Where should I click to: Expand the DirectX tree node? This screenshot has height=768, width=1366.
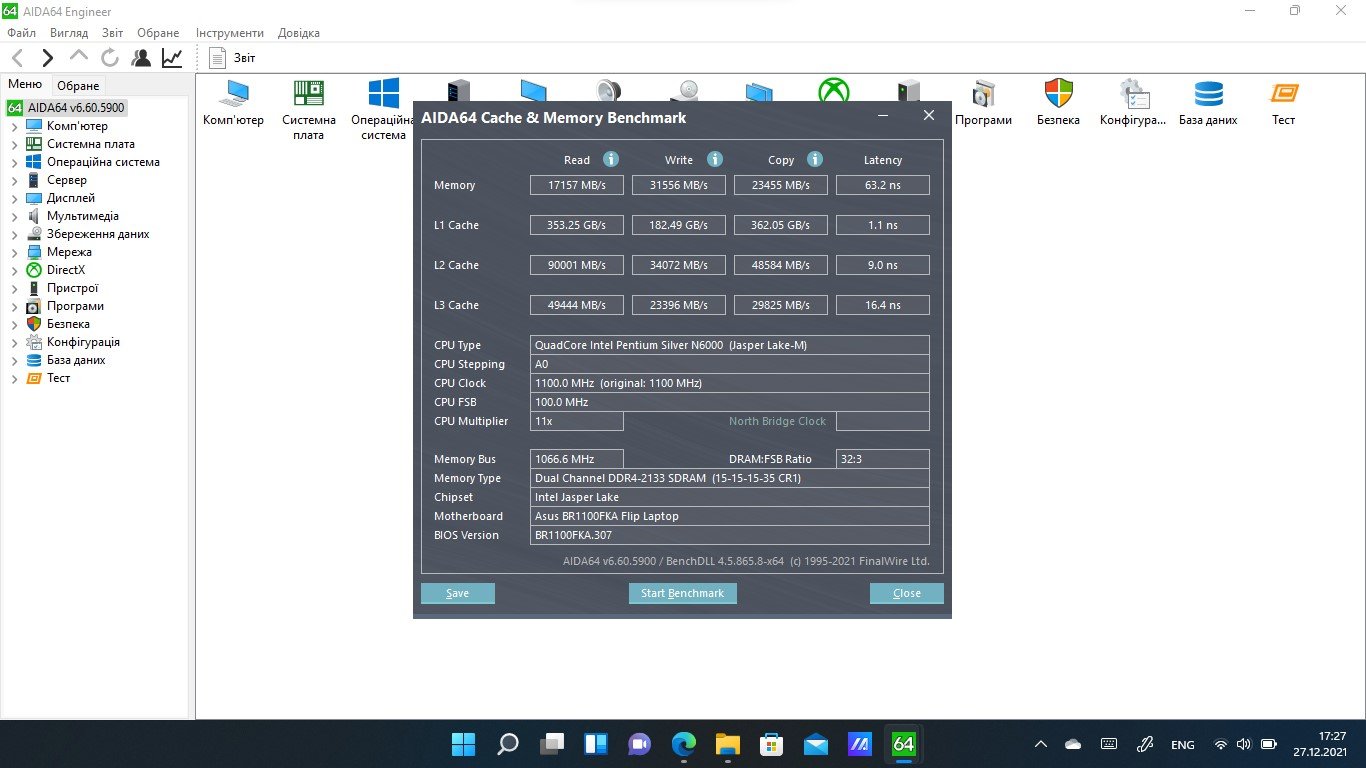tap(14, 270)
